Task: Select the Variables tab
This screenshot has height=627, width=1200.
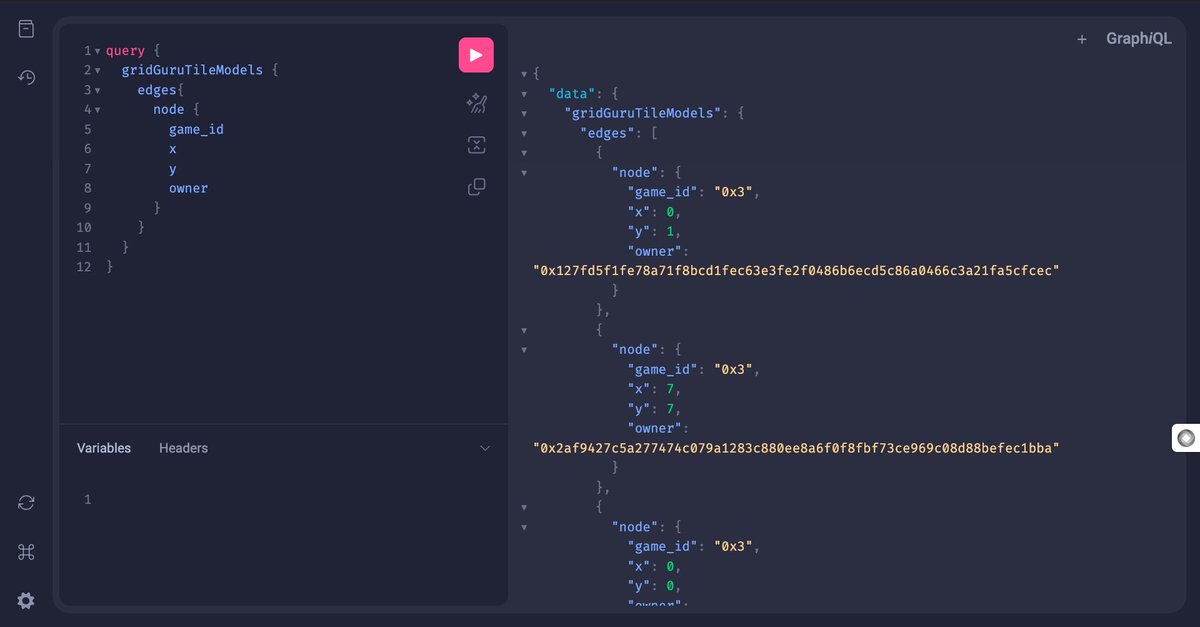Action: (104, 448)
